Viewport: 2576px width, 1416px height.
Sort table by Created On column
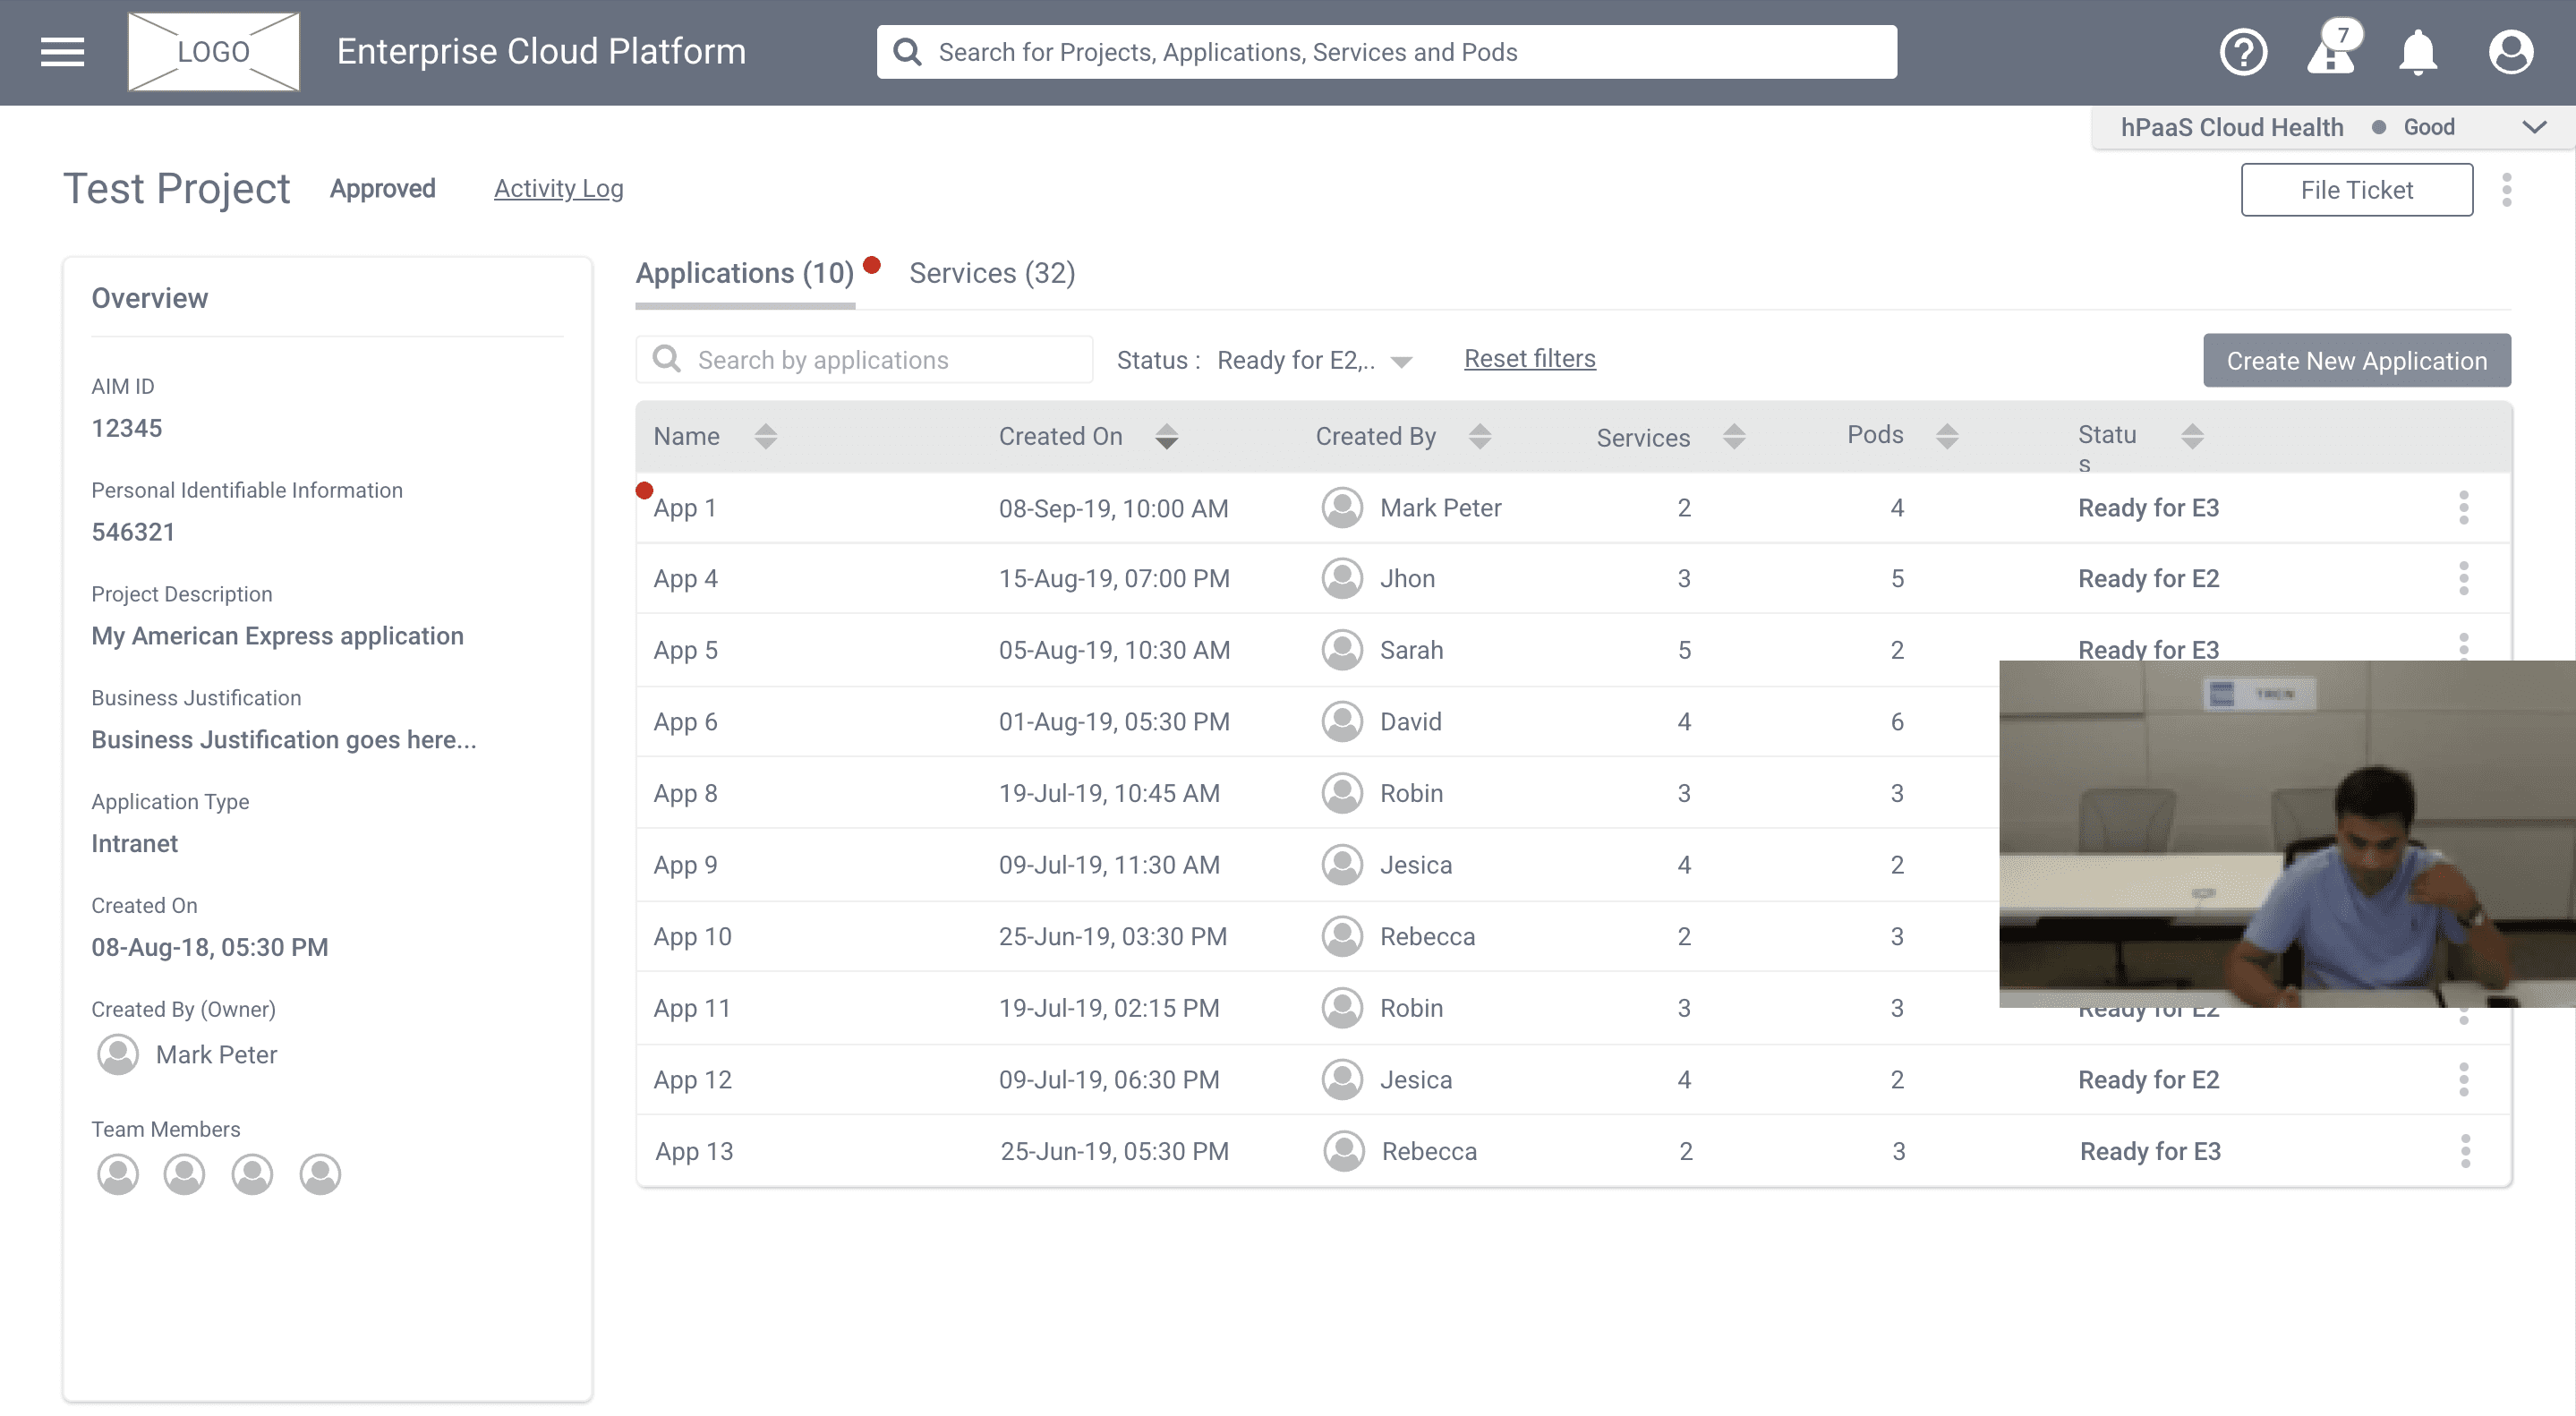point(1166,436)
